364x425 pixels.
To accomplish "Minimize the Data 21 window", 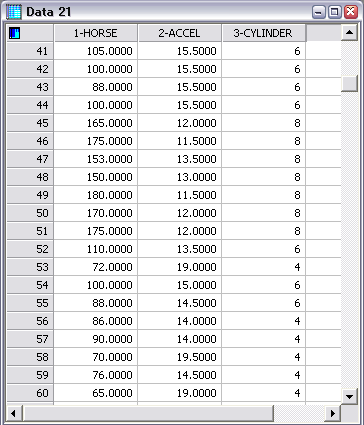I will 318,12.
